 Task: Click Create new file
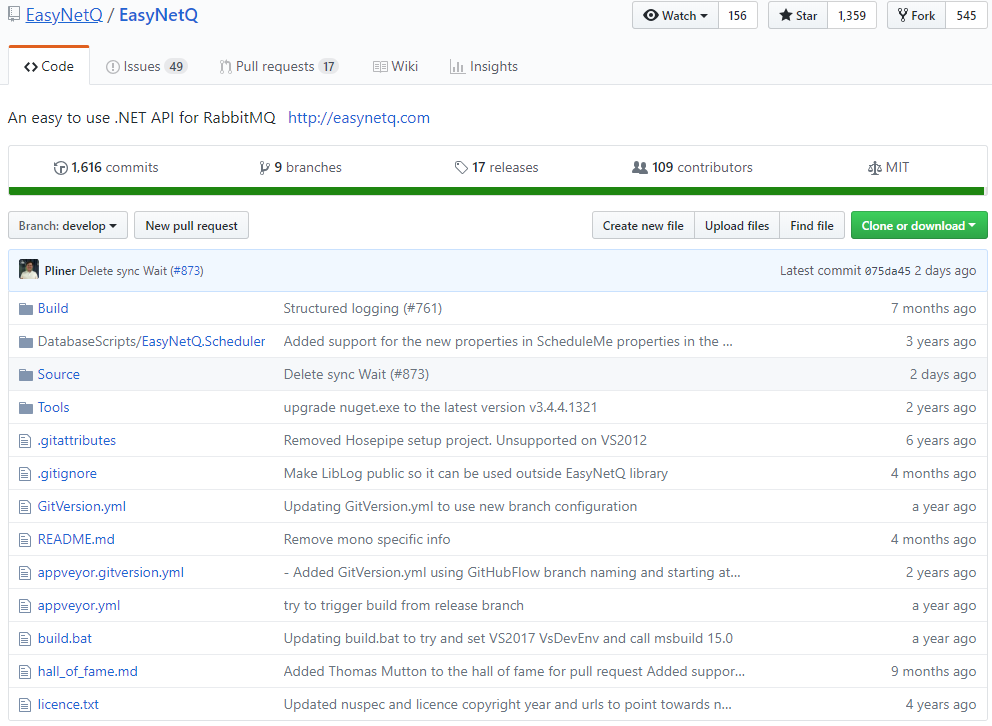pyautogui.click(x=643, y=226)
